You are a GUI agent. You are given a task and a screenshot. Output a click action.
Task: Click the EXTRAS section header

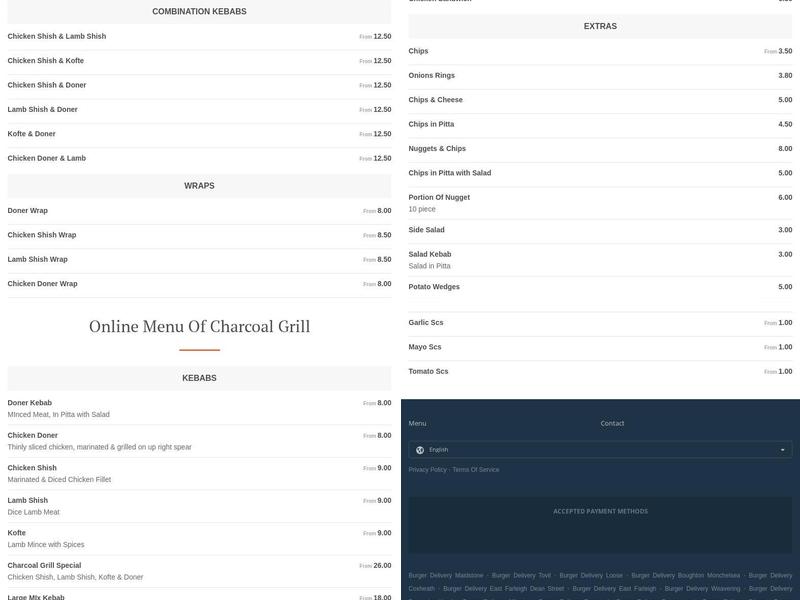click(598, 27)
